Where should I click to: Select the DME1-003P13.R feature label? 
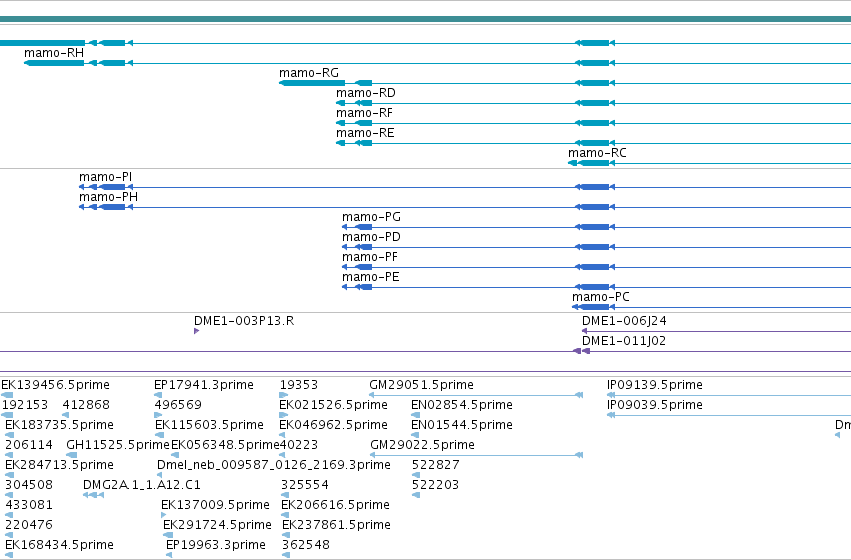pos(244,321)
